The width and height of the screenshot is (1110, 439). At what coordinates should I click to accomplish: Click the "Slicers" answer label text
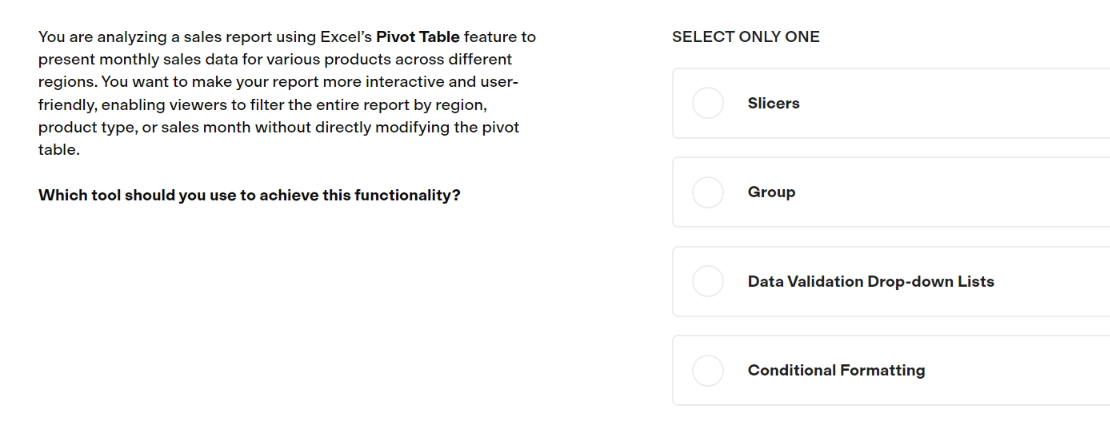(773, 103)
